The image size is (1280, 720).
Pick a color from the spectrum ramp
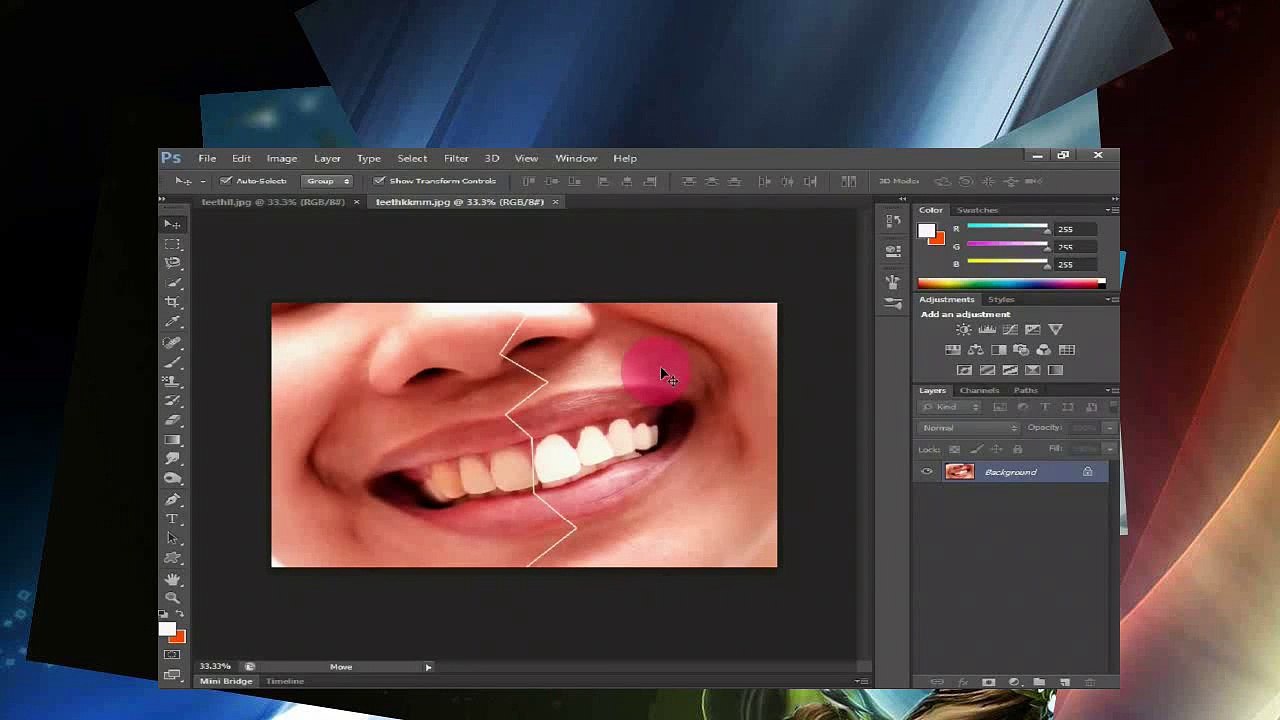(1011, 283)
